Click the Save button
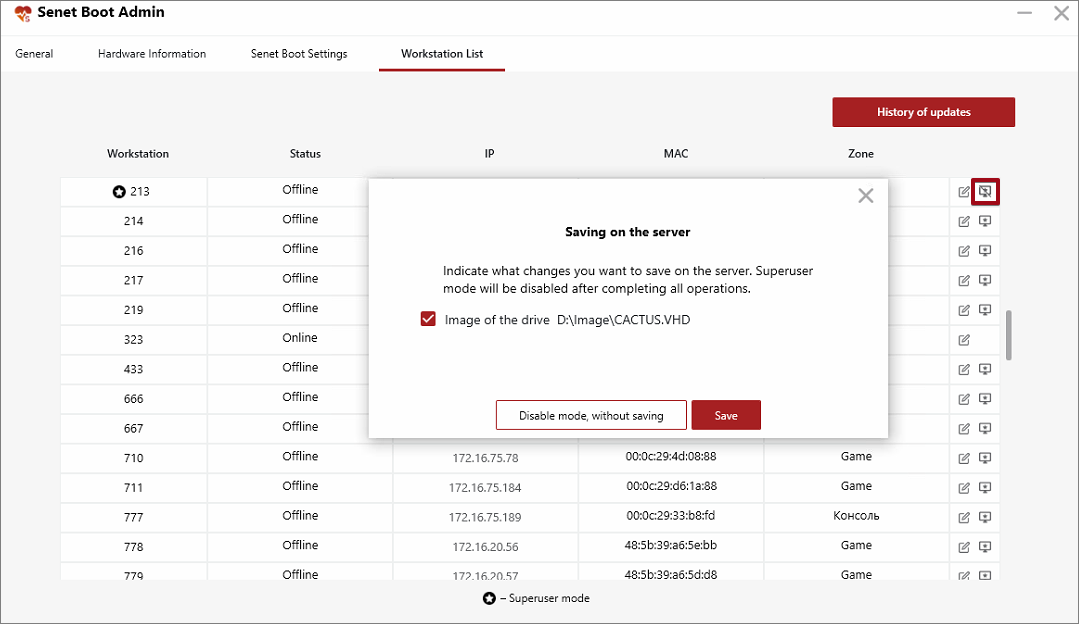 click(726, 414)
